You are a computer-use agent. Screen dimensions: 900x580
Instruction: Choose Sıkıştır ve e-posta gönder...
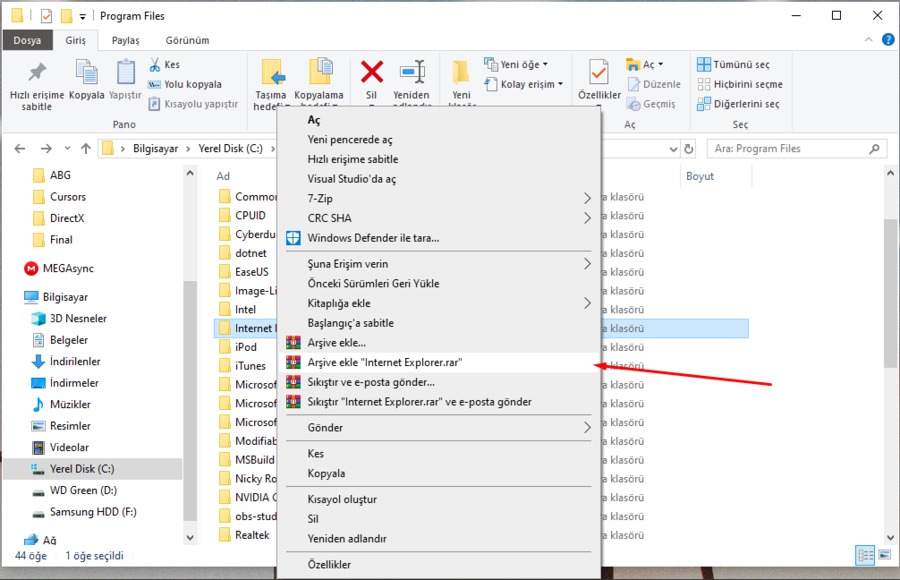[x=439, y=382]
